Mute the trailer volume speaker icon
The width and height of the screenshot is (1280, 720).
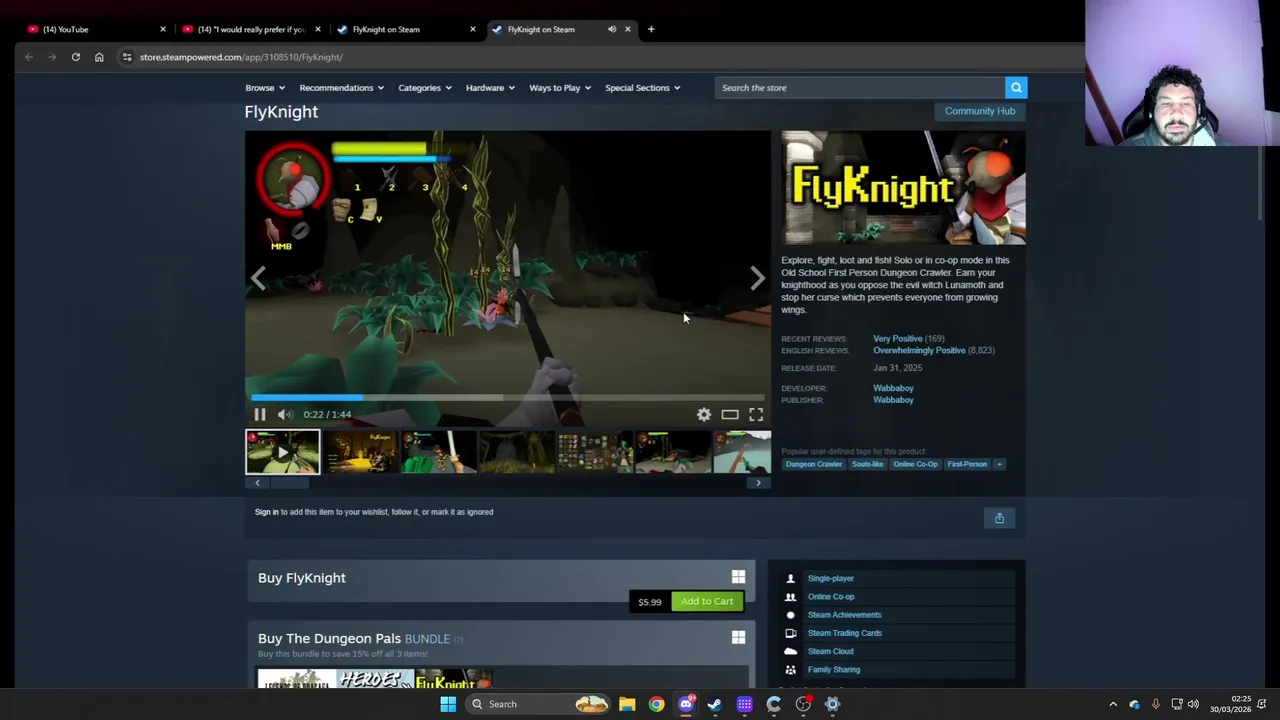(x=285, y=414)
